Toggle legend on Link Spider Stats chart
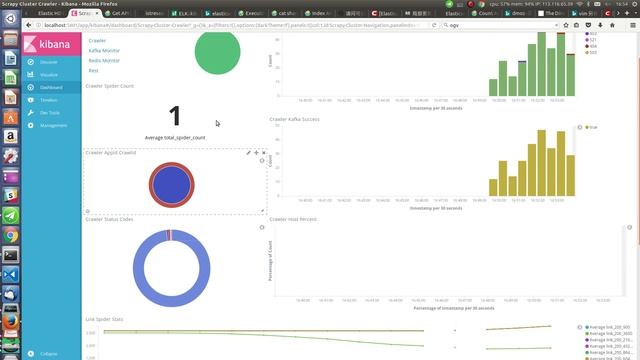 (x=580, y=327)
